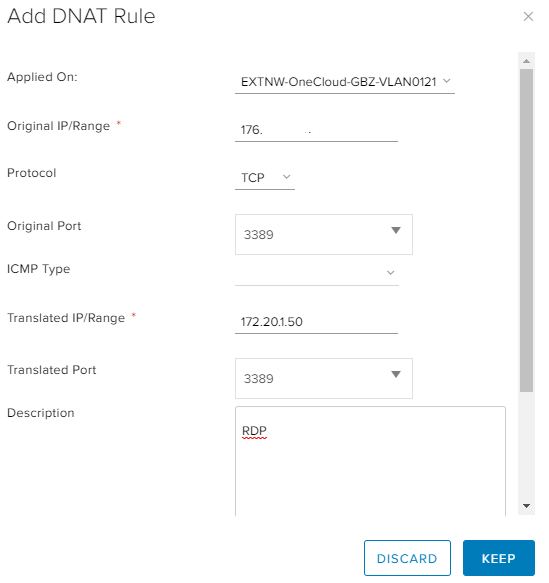Click the scrollbar up arrow
The image size is (549, 583).
pyautogui.click(x=526, y=61)
